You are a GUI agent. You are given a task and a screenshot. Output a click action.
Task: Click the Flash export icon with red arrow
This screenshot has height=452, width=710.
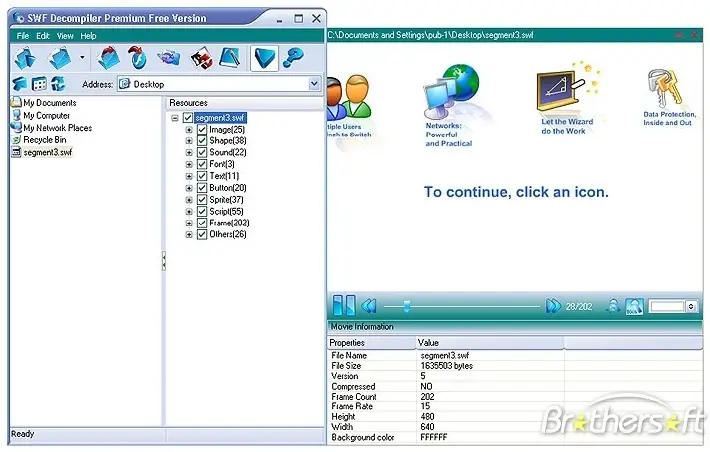click(x=138, y=58)
